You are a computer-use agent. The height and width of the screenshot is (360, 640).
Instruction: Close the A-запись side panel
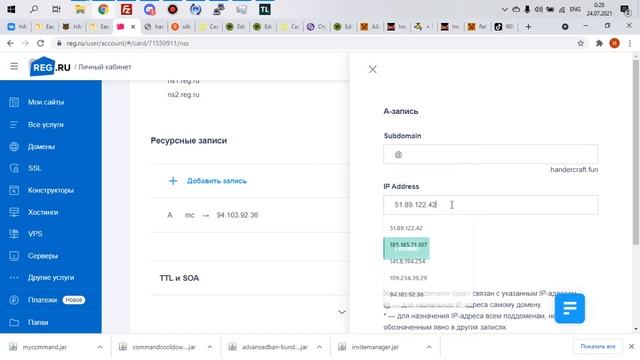373,69
